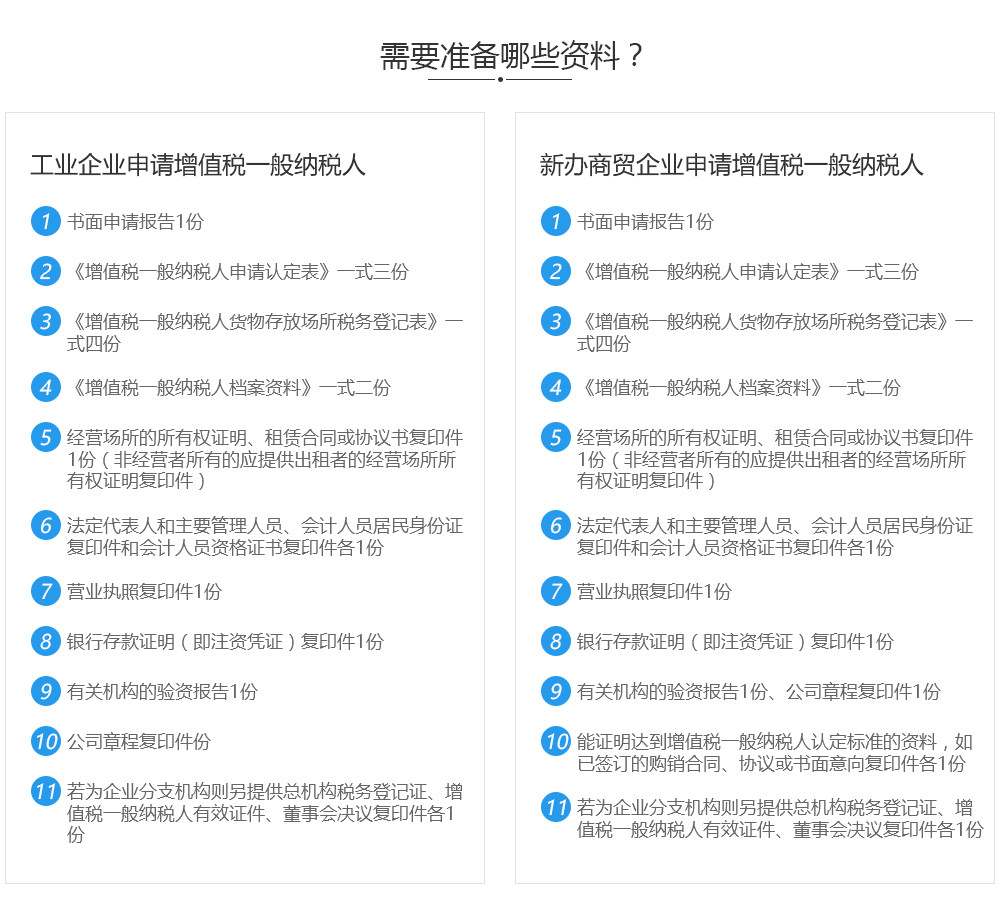The image size is (1000, 924).
Task: Click 若为企业分支机构 item in 新办商贸企业 list
Action: 780,819
